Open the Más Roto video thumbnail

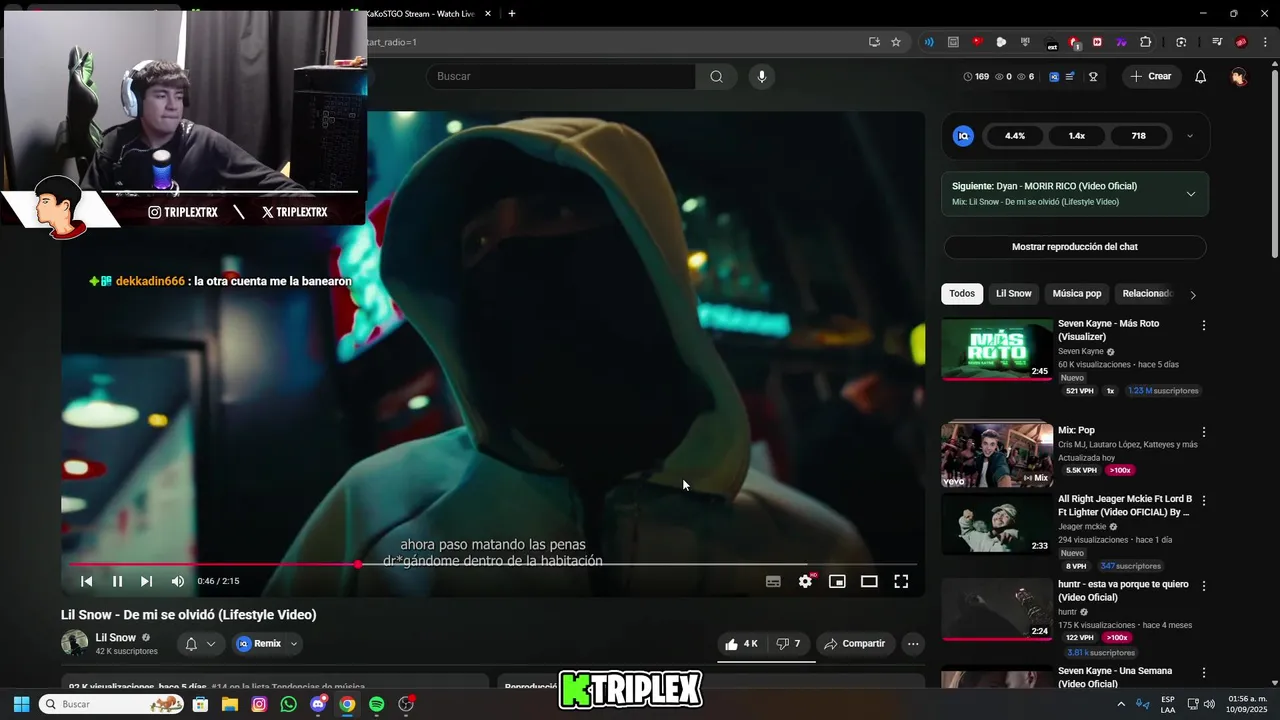(997, 350)
